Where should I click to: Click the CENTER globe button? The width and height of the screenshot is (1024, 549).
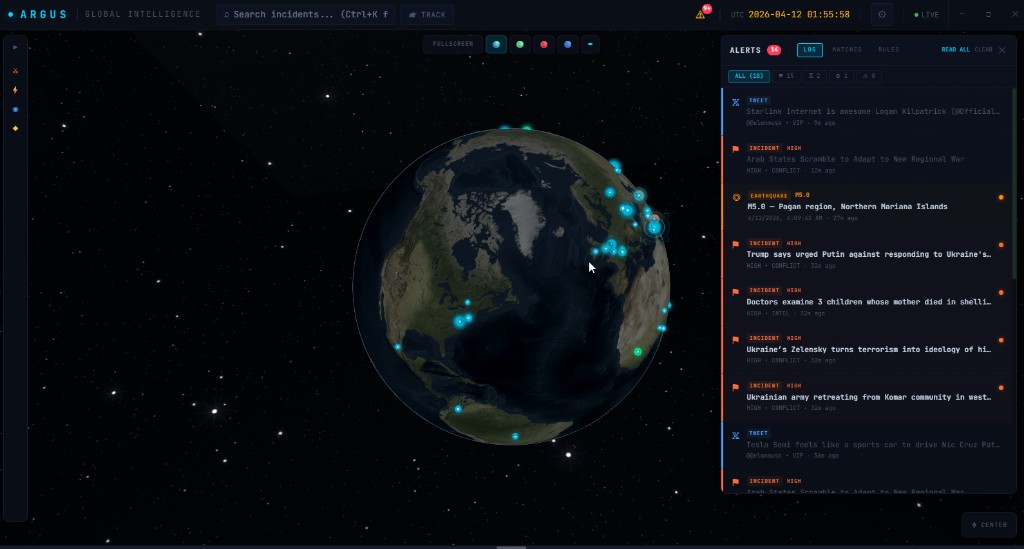point(989,525)
